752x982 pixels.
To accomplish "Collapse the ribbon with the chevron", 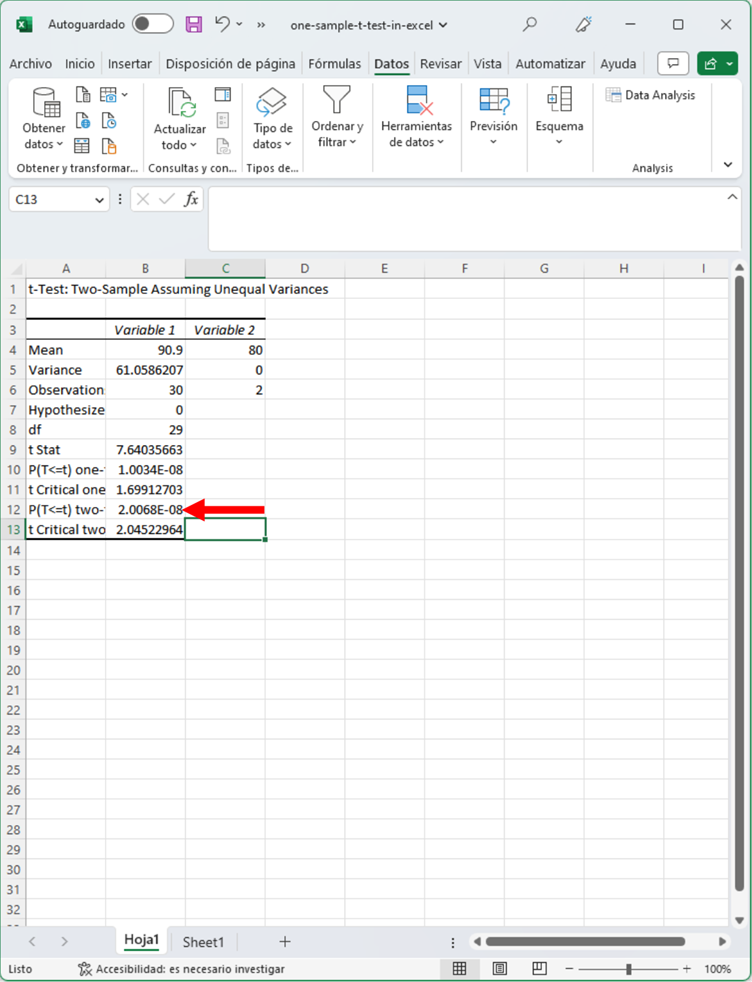I will point(727,165).
